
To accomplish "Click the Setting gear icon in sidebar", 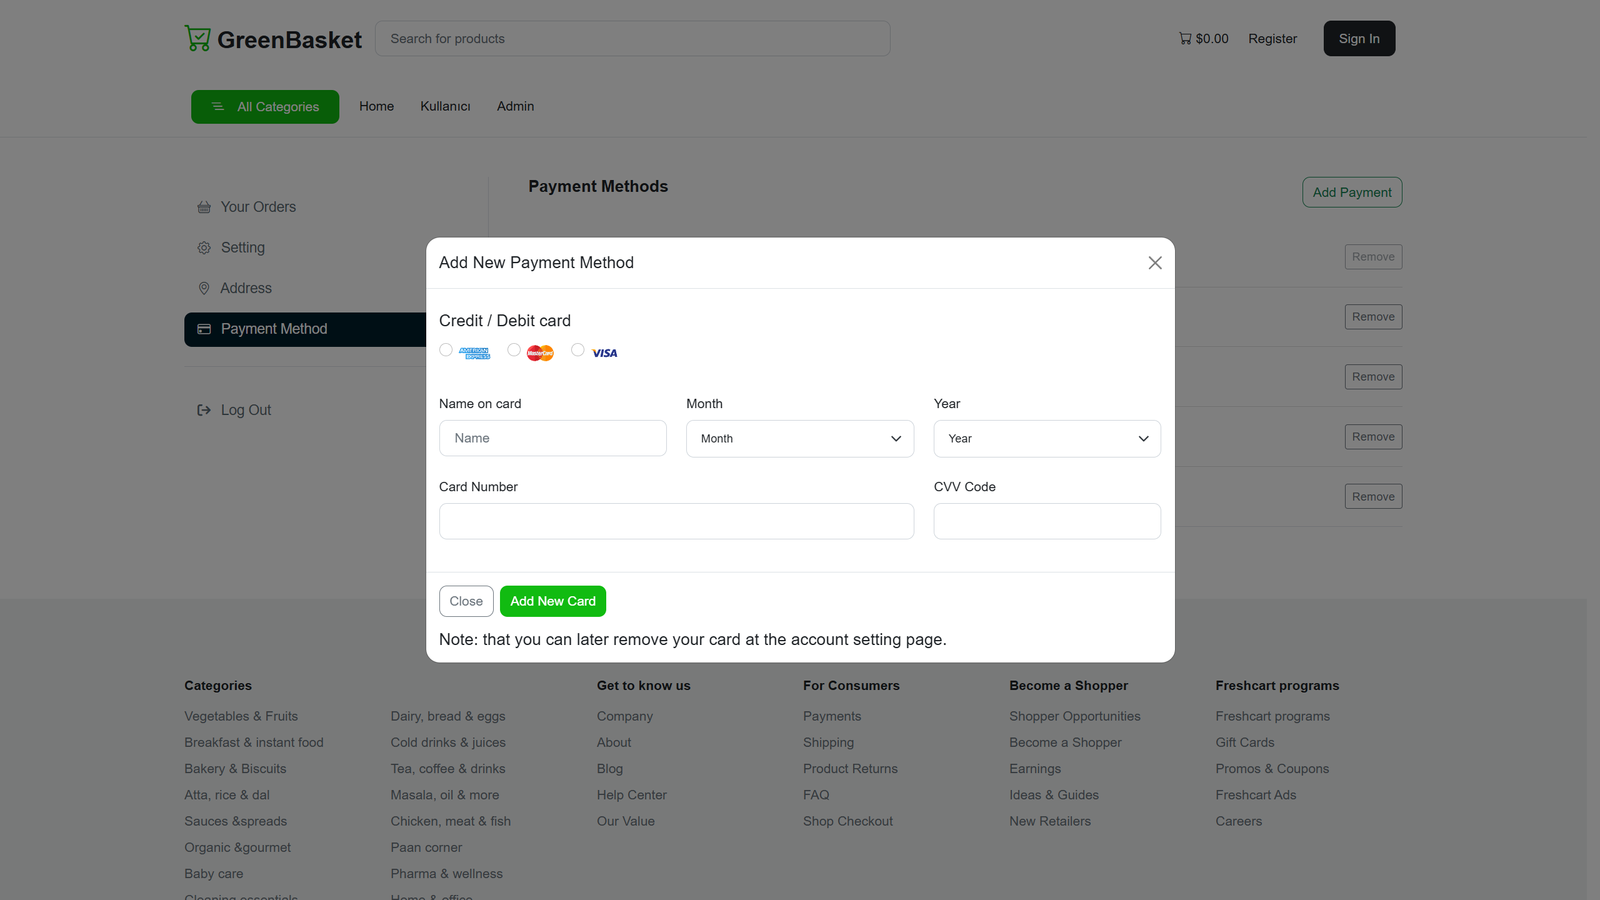I will pyautogui.click(x=204, y=248).
